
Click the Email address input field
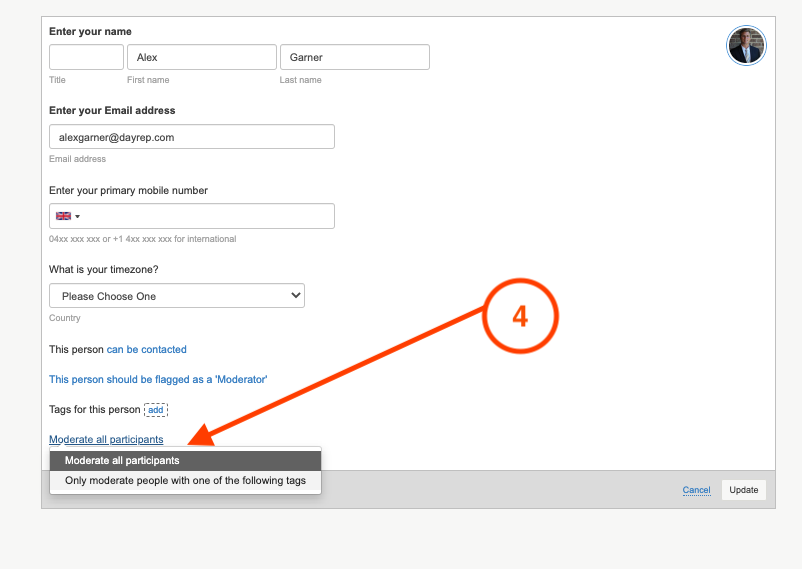(x=191, y=137)
